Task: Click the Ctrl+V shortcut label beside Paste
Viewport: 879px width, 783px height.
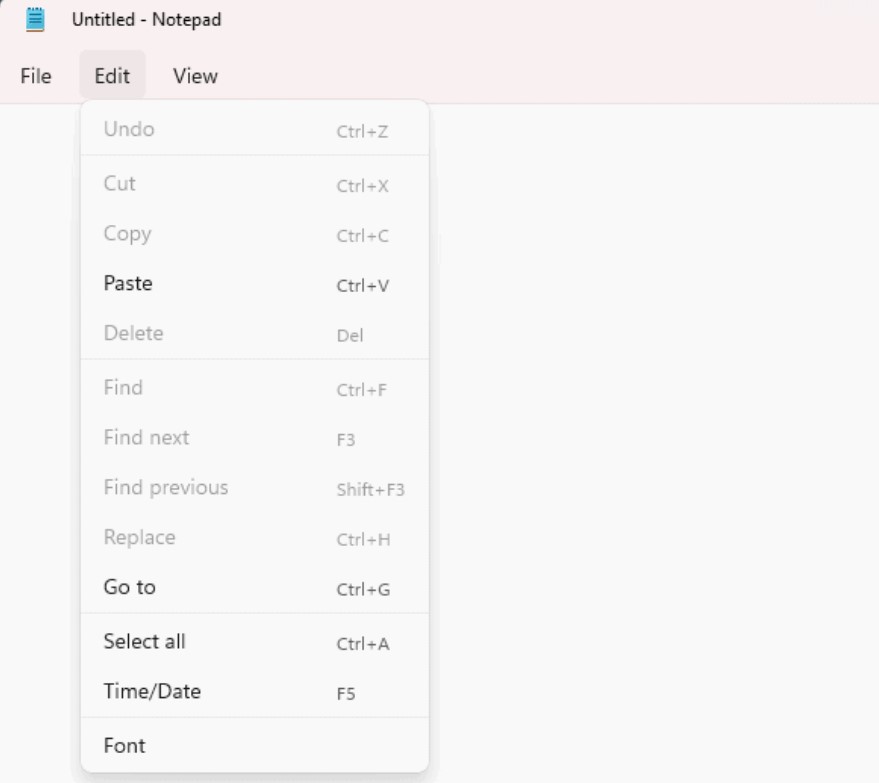Action: pyautogui.click(x=363, y=286)
